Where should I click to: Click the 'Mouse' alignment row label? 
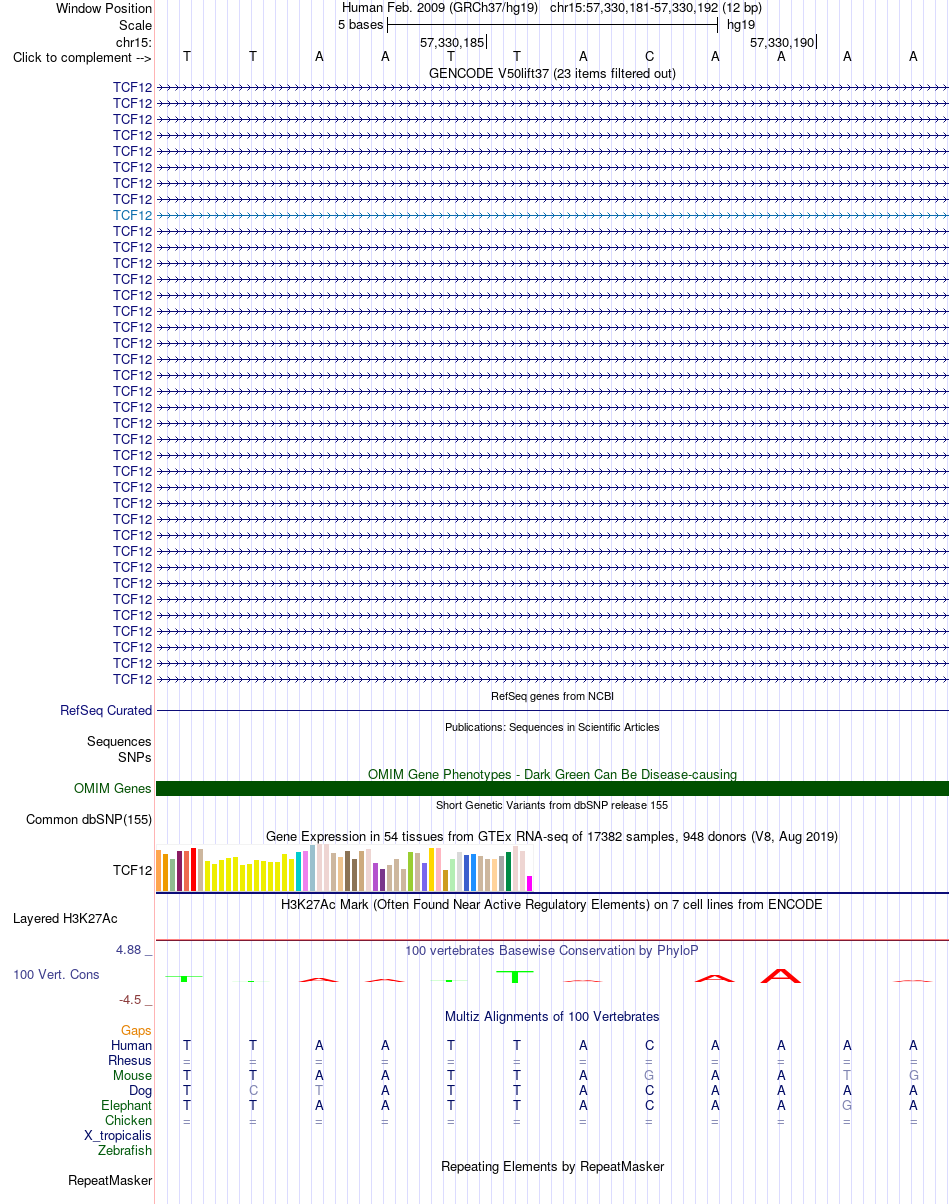(x=133, y=1076)
